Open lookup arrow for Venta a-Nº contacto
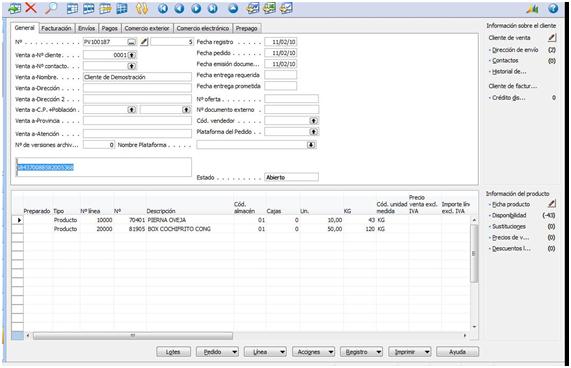This screenshot has height=368, width=571. point(132,66)
